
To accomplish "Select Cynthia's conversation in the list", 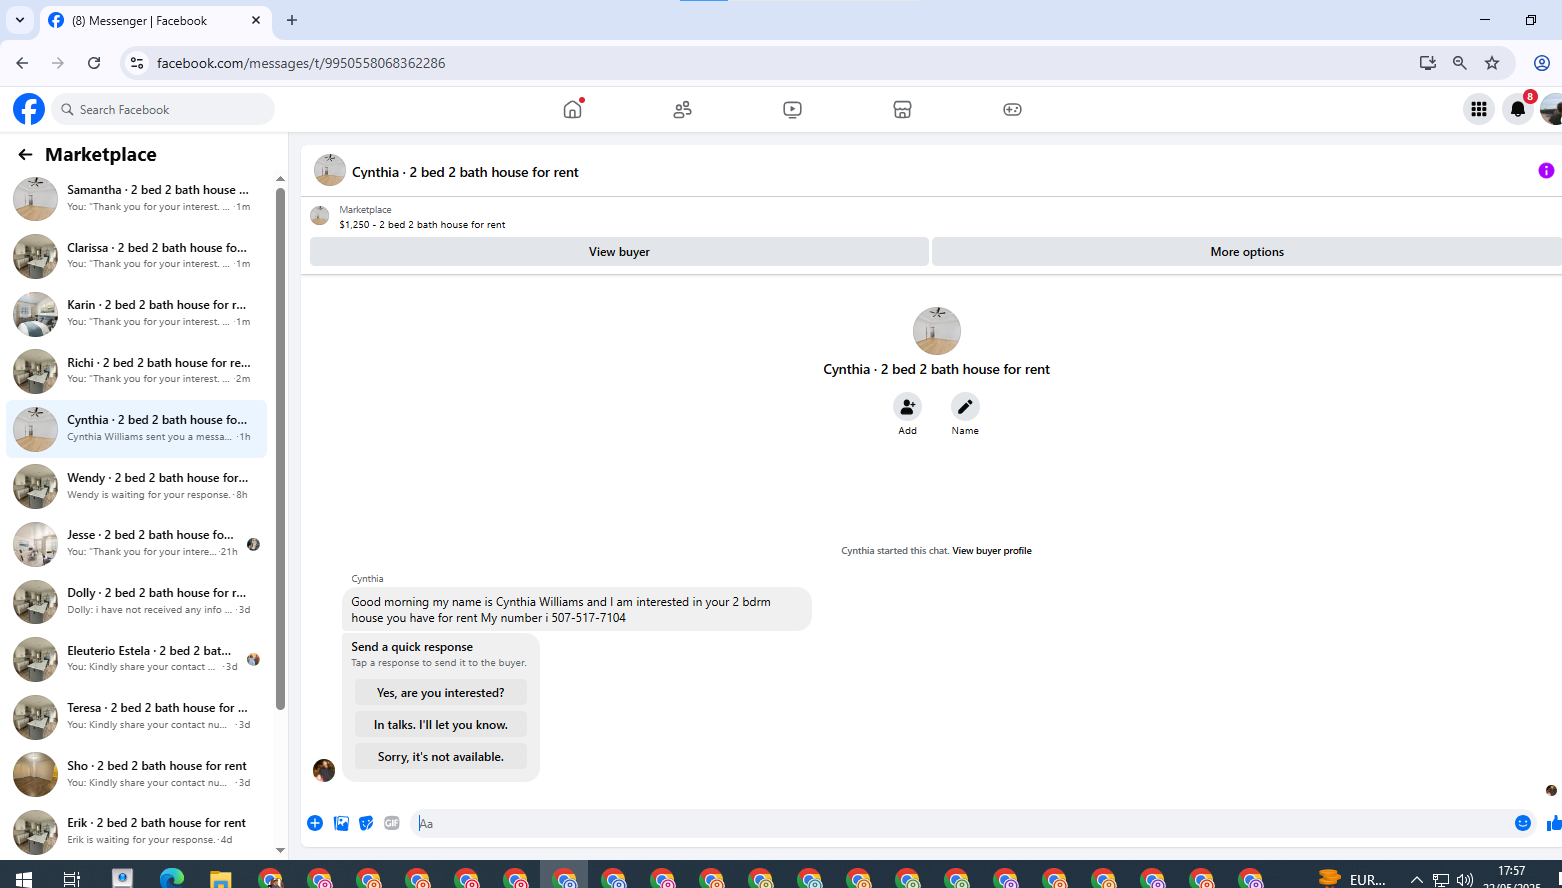I will point(137,429).
